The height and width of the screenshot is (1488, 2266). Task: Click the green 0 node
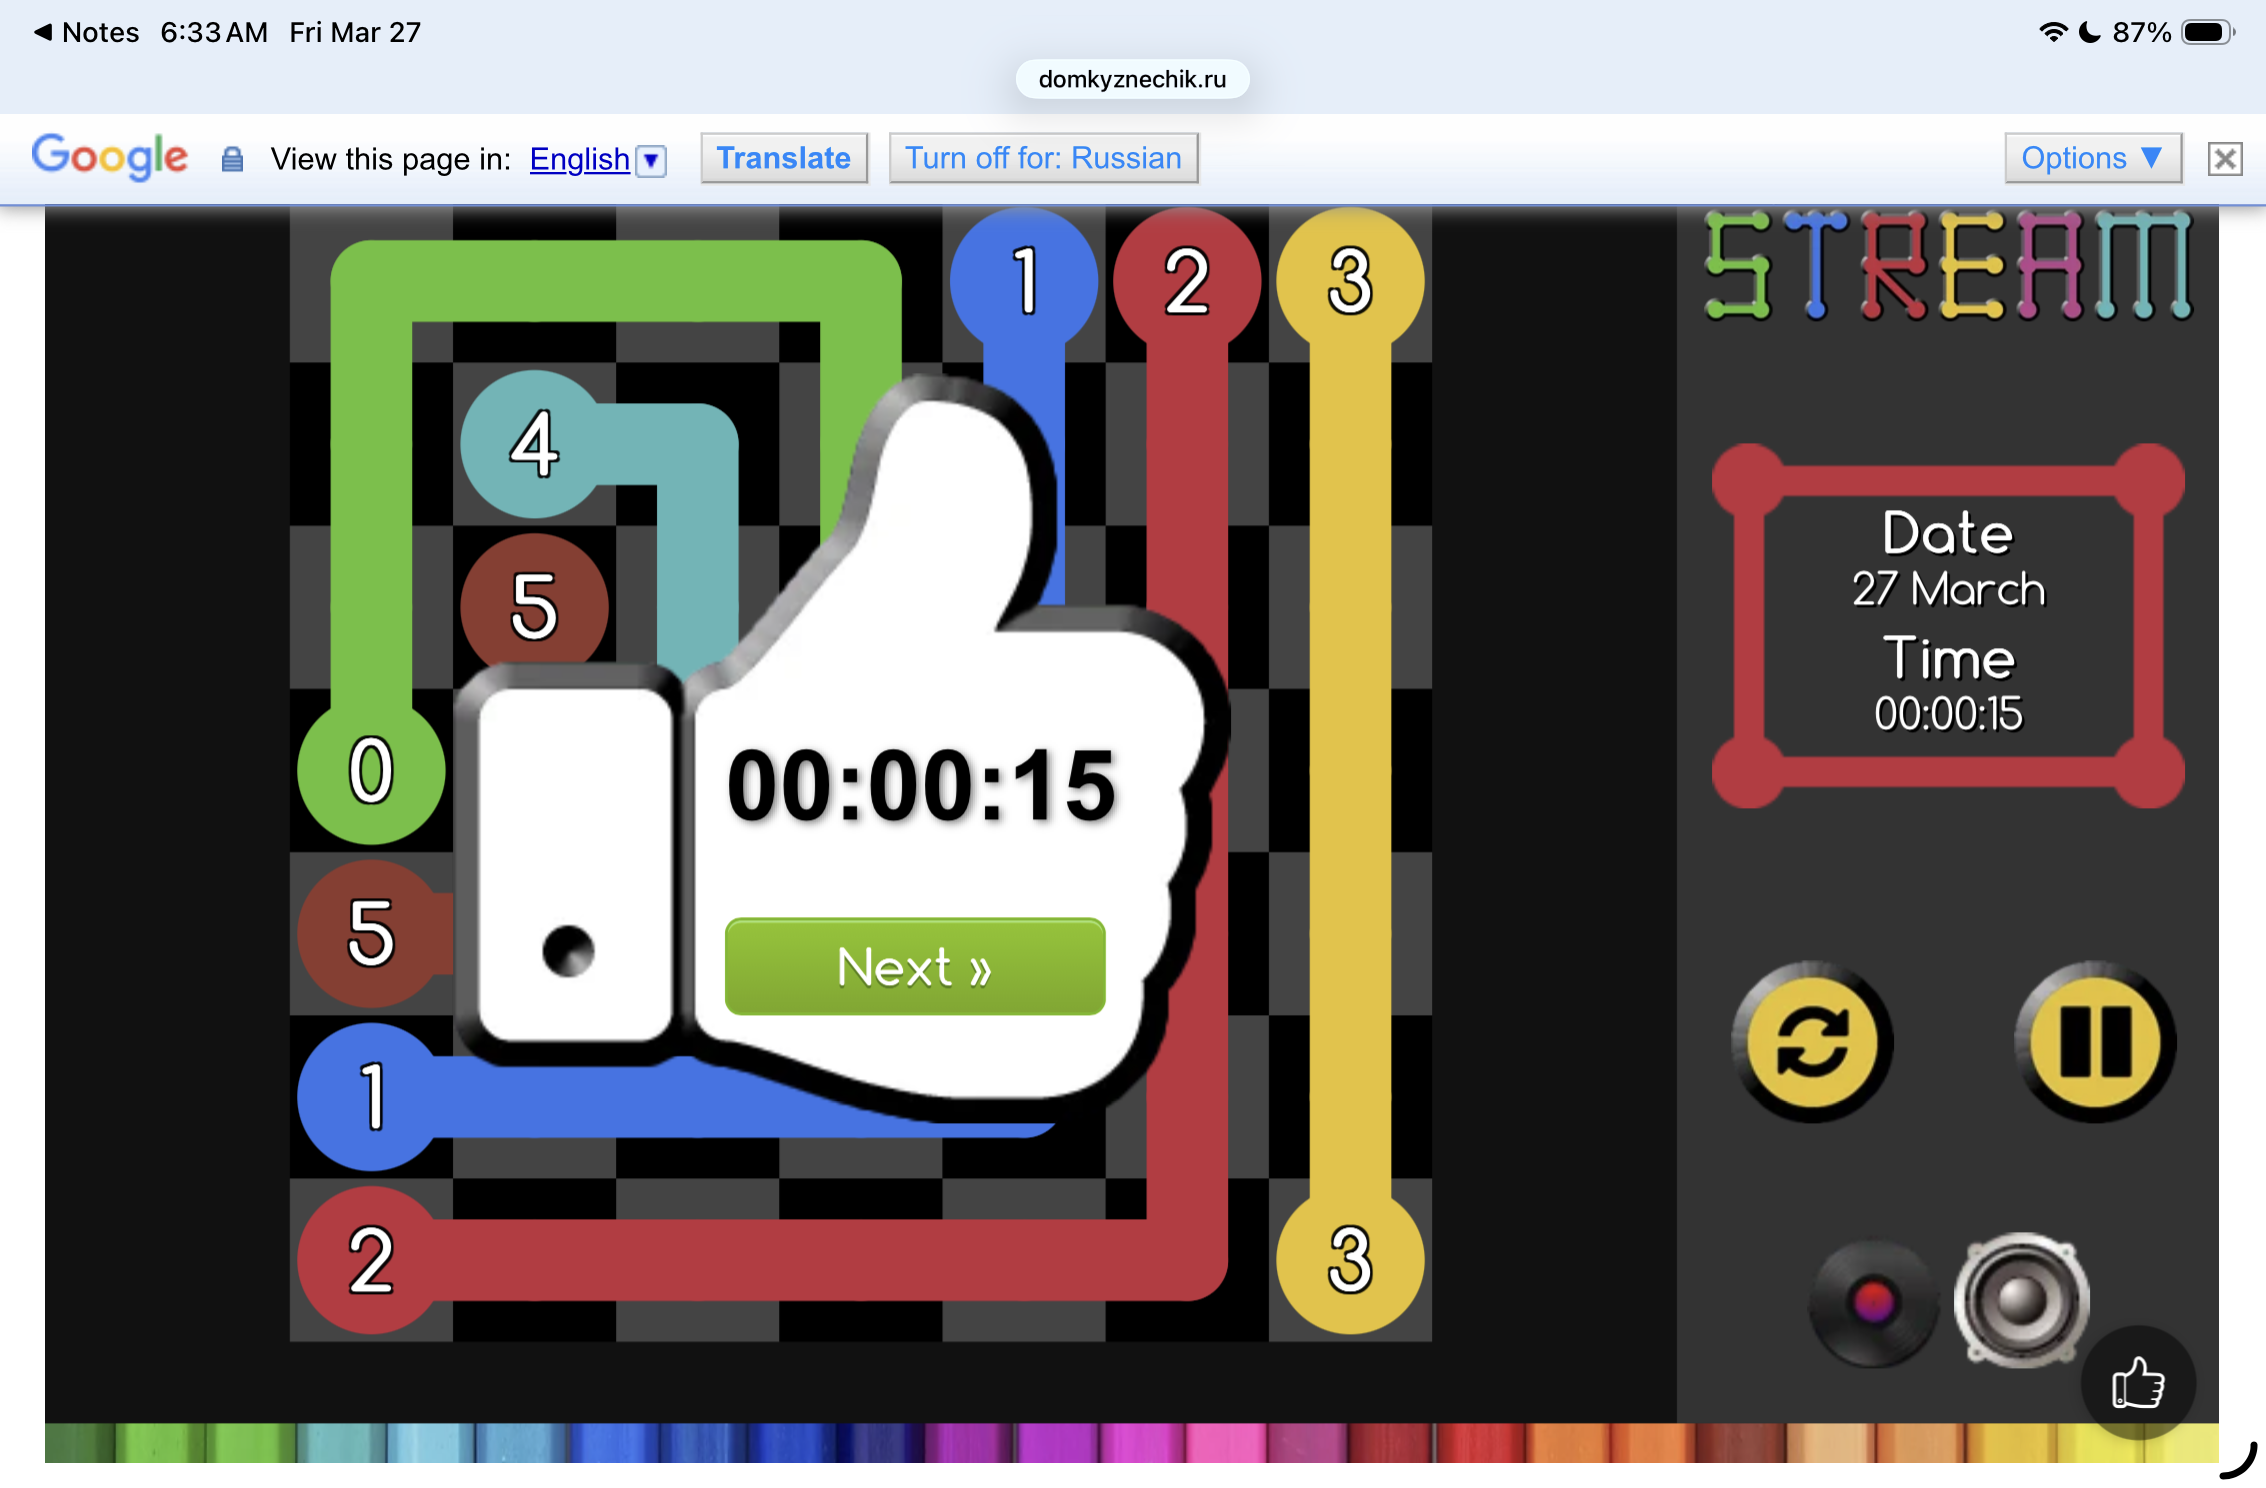pos(371,770)
